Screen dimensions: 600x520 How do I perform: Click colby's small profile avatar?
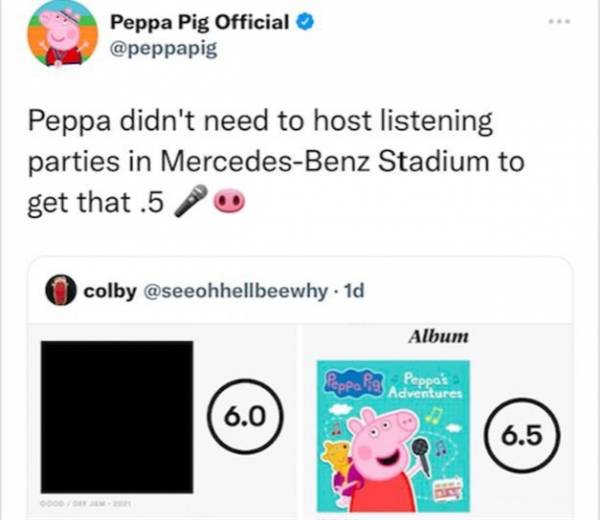coord(63,291)
